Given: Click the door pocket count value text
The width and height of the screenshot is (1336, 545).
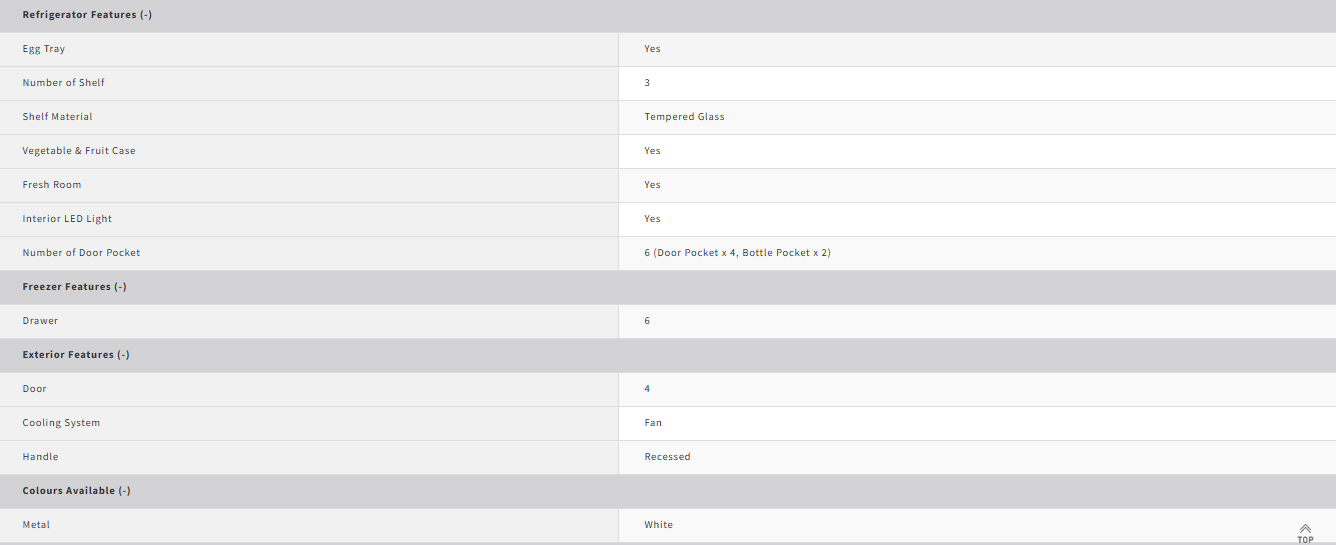Looking at the screenshot, I should [738, 253].
